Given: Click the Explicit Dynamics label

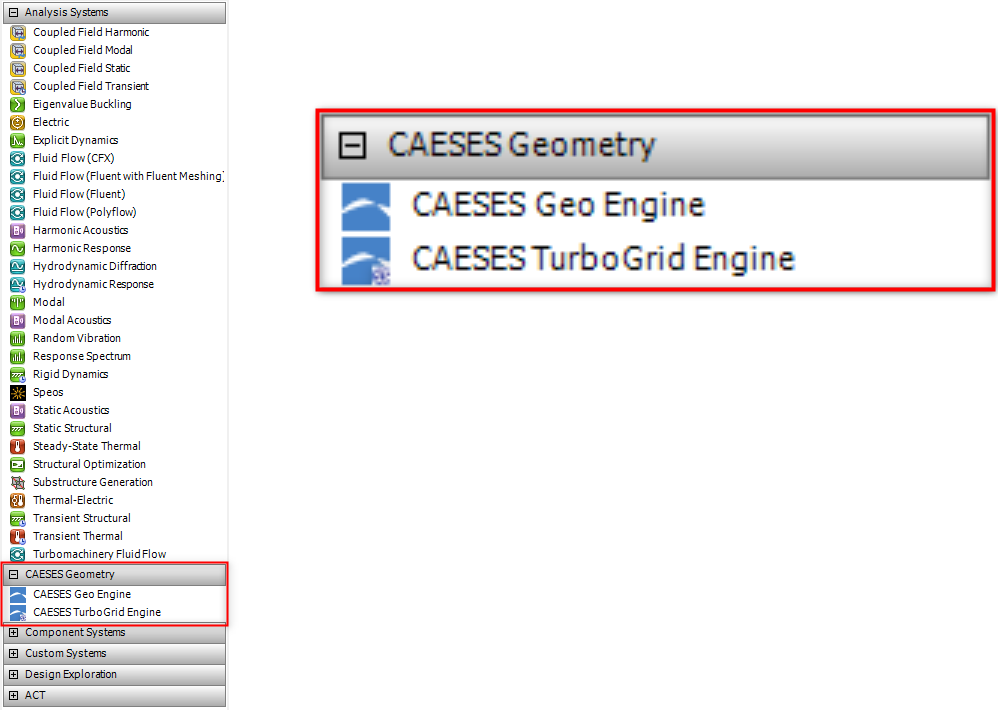Looking at the screenshot, I should click(76, 140).
